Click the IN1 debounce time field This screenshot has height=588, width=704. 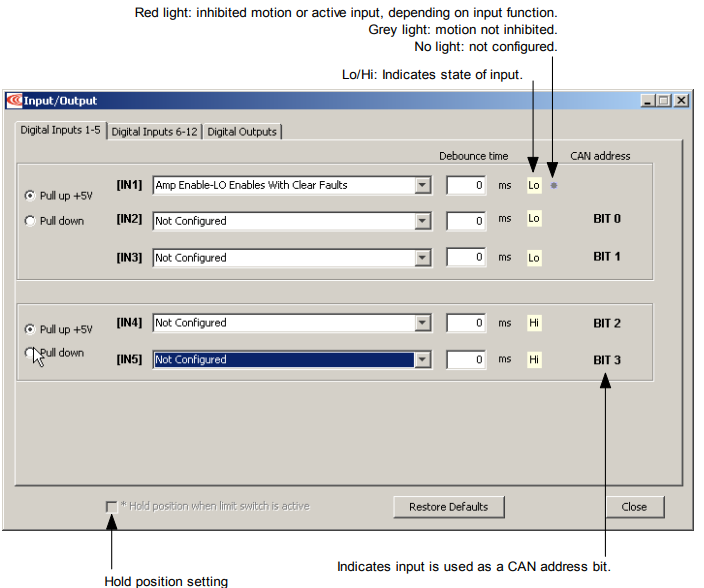466,185
